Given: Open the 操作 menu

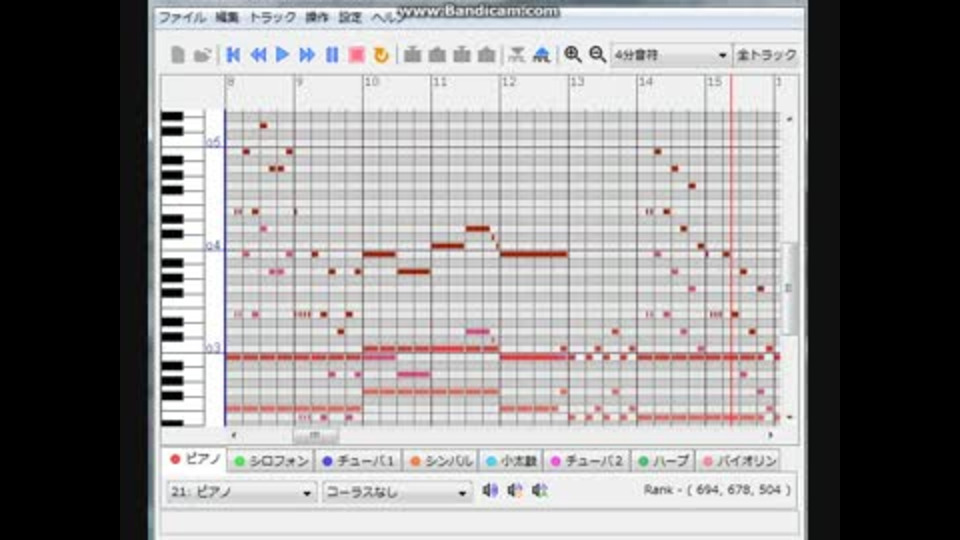Looking at the screenshot, I should [x=317, y=17].
